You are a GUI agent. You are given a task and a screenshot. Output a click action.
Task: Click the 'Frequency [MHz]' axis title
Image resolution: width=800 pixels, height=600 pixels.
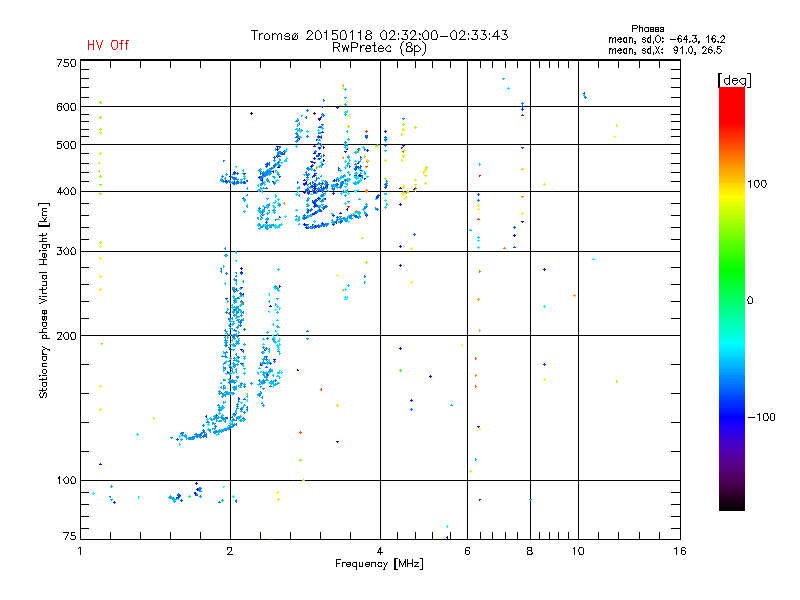click(x=379, y=564)
